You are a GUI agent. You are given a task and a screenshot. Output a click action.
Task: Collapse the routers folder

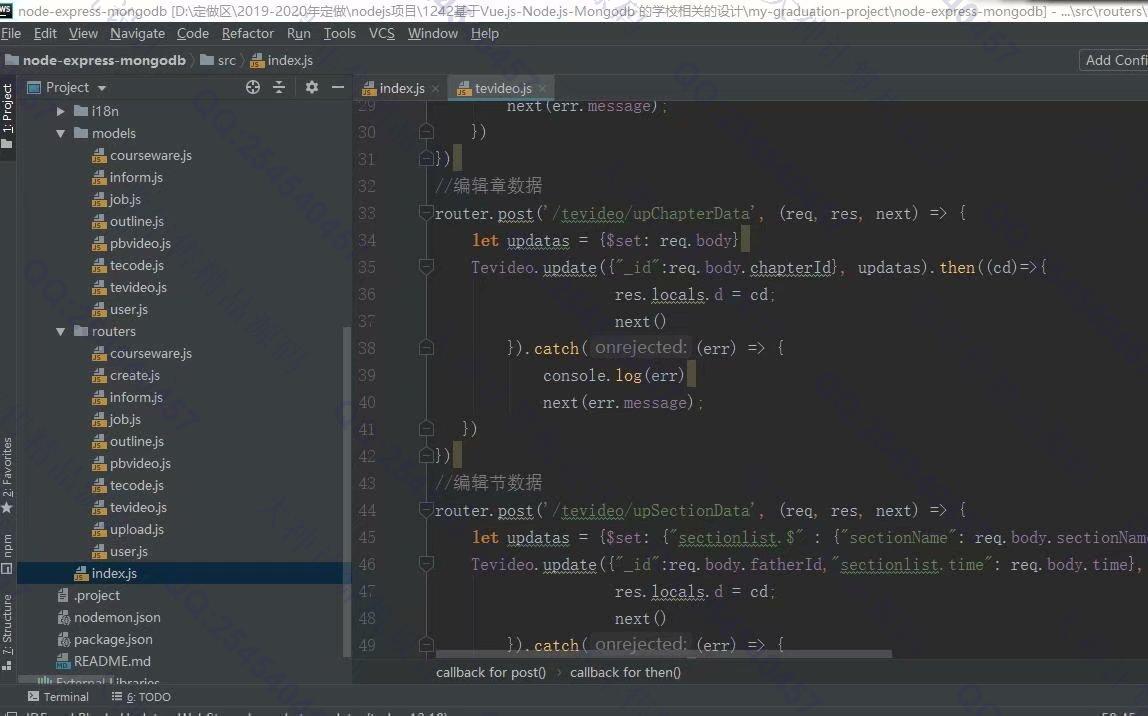click(x=61, y=332)
